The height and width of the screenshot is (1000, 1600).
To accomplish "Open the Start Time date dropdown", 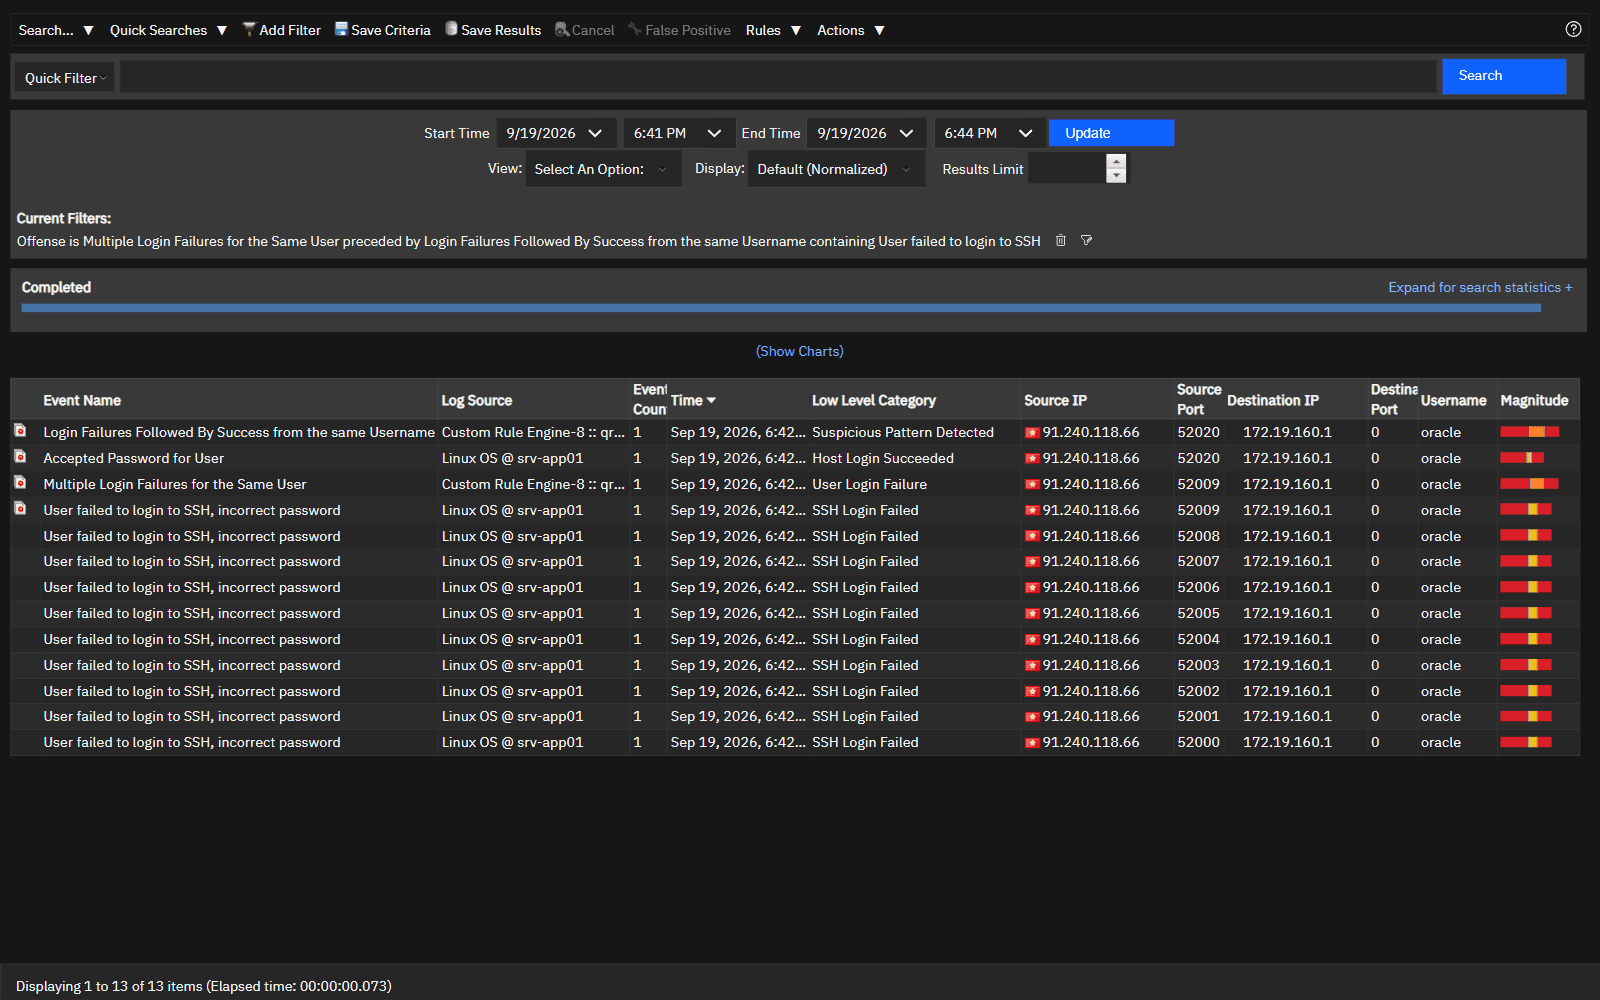I will [555, 133].
